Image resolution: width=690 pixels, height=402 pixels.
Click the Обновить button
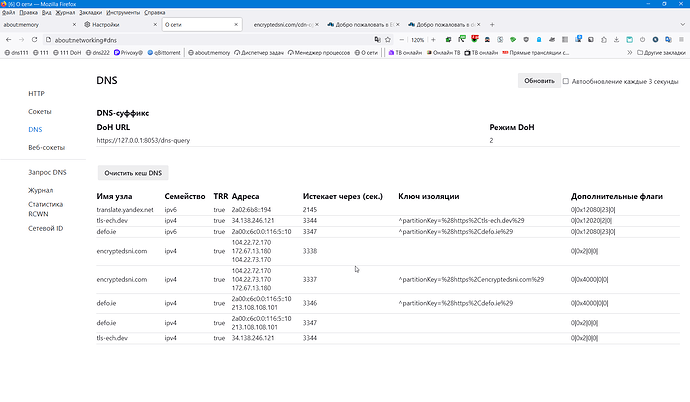(539, 80)
